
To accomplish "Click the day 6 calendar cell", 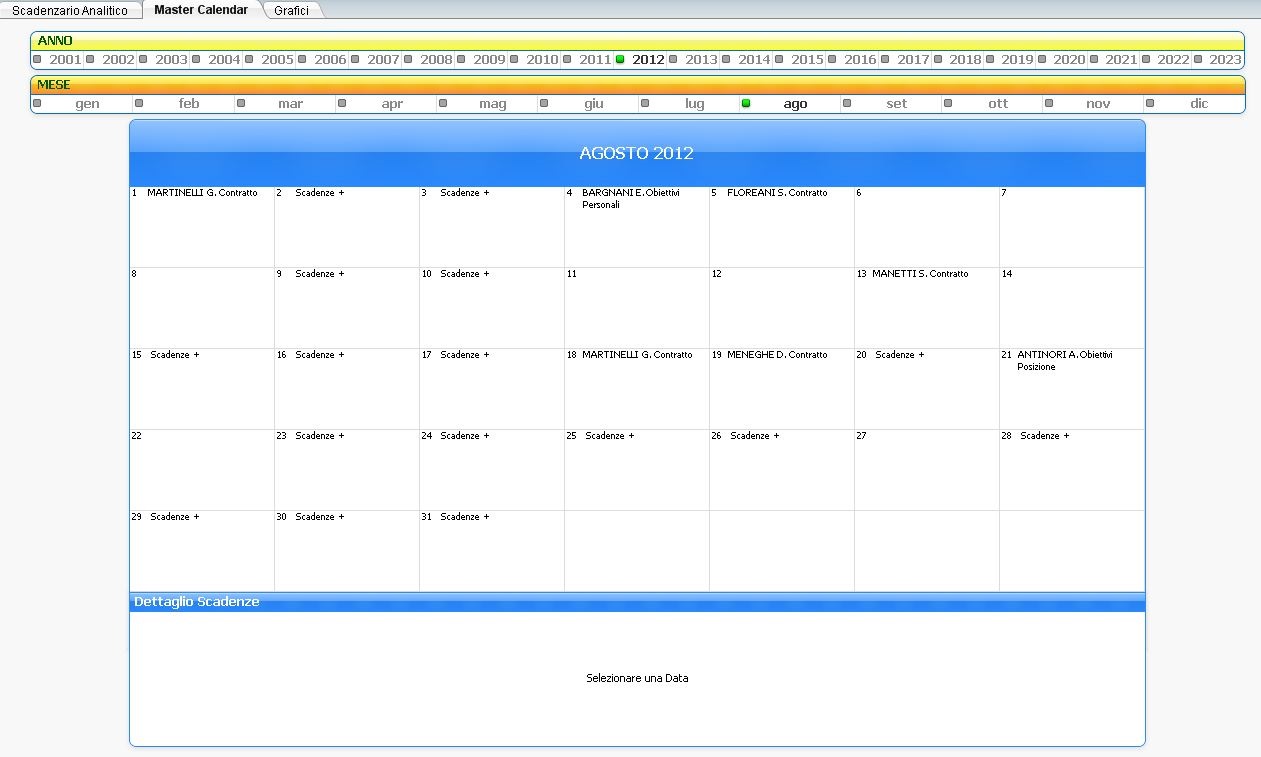I will coord(927,227).
